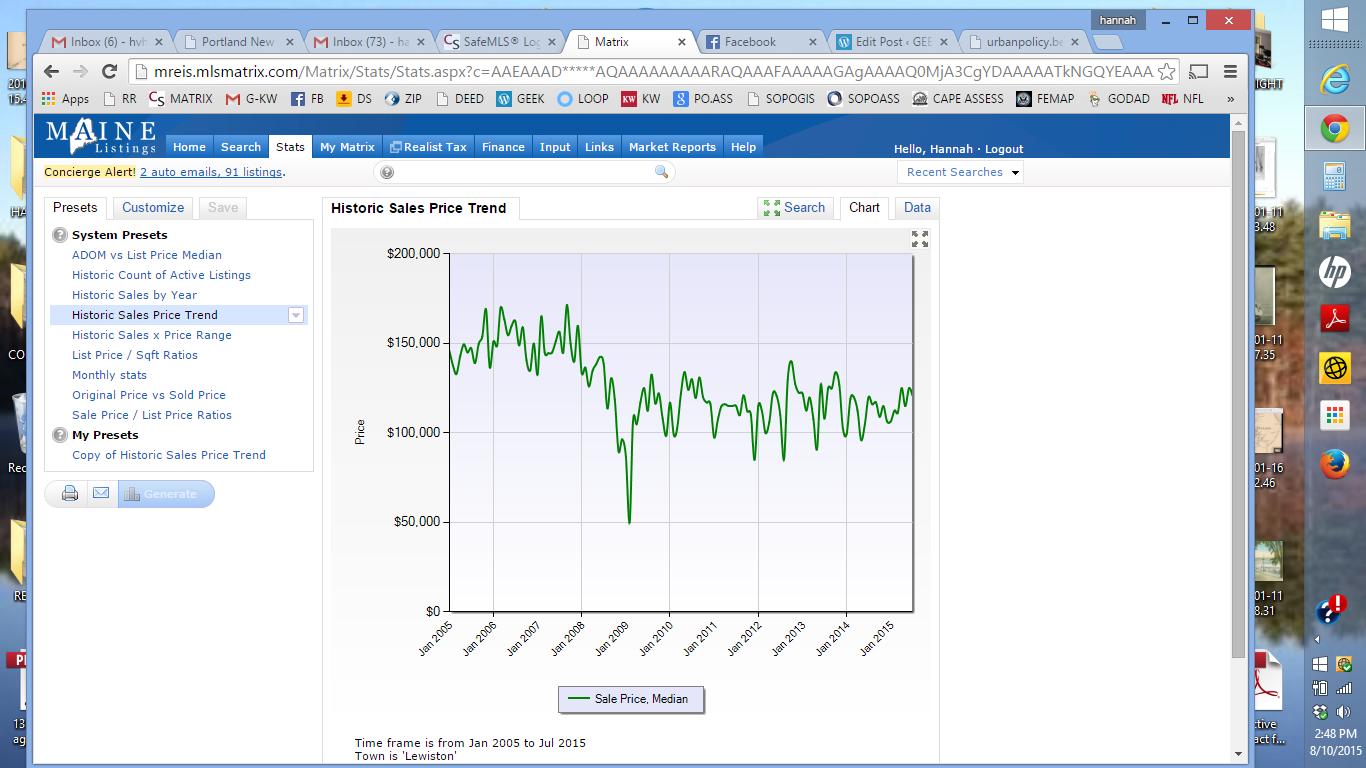Open the Chrome menu button
This screenshot has width=1366, height=768.
tap(1230, 72)
